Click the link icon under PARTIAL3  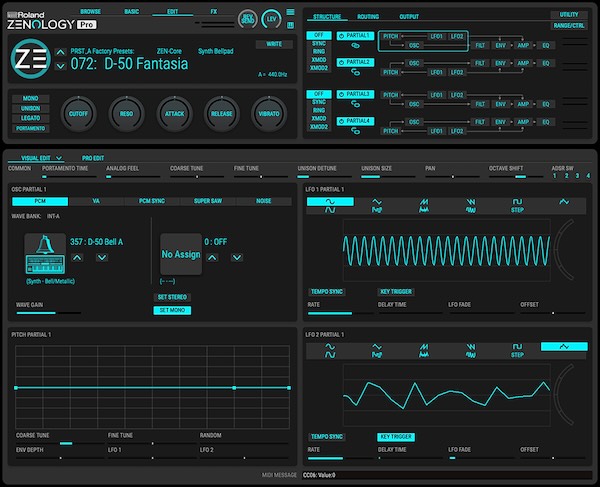coord(355,104)
